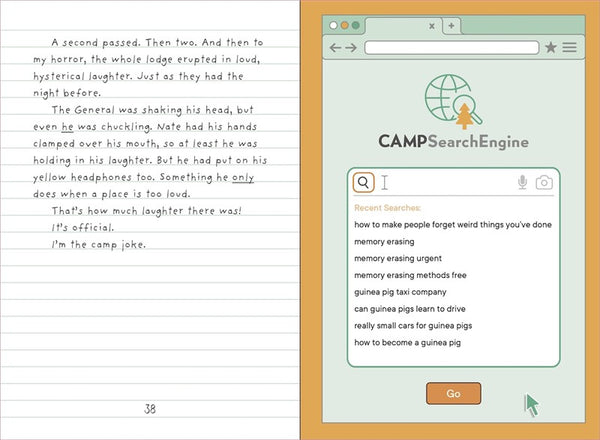
Task: Click the magnifying glass search icon
Action: (363, 183)
